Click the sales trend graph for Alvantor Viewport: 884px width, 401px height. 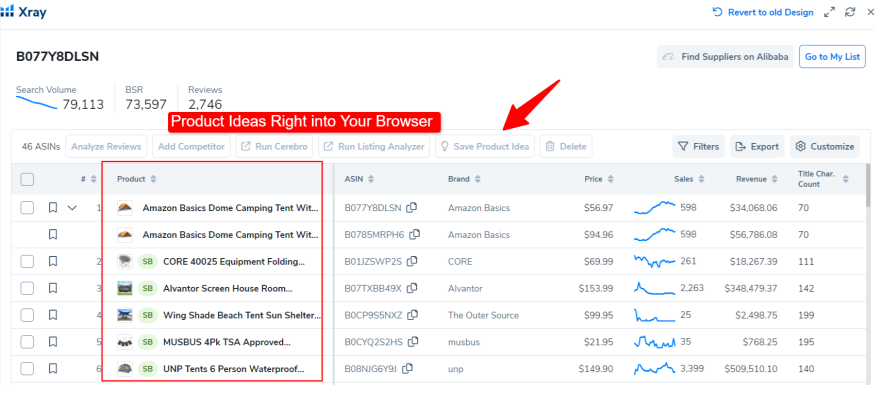tap(657, 288)
